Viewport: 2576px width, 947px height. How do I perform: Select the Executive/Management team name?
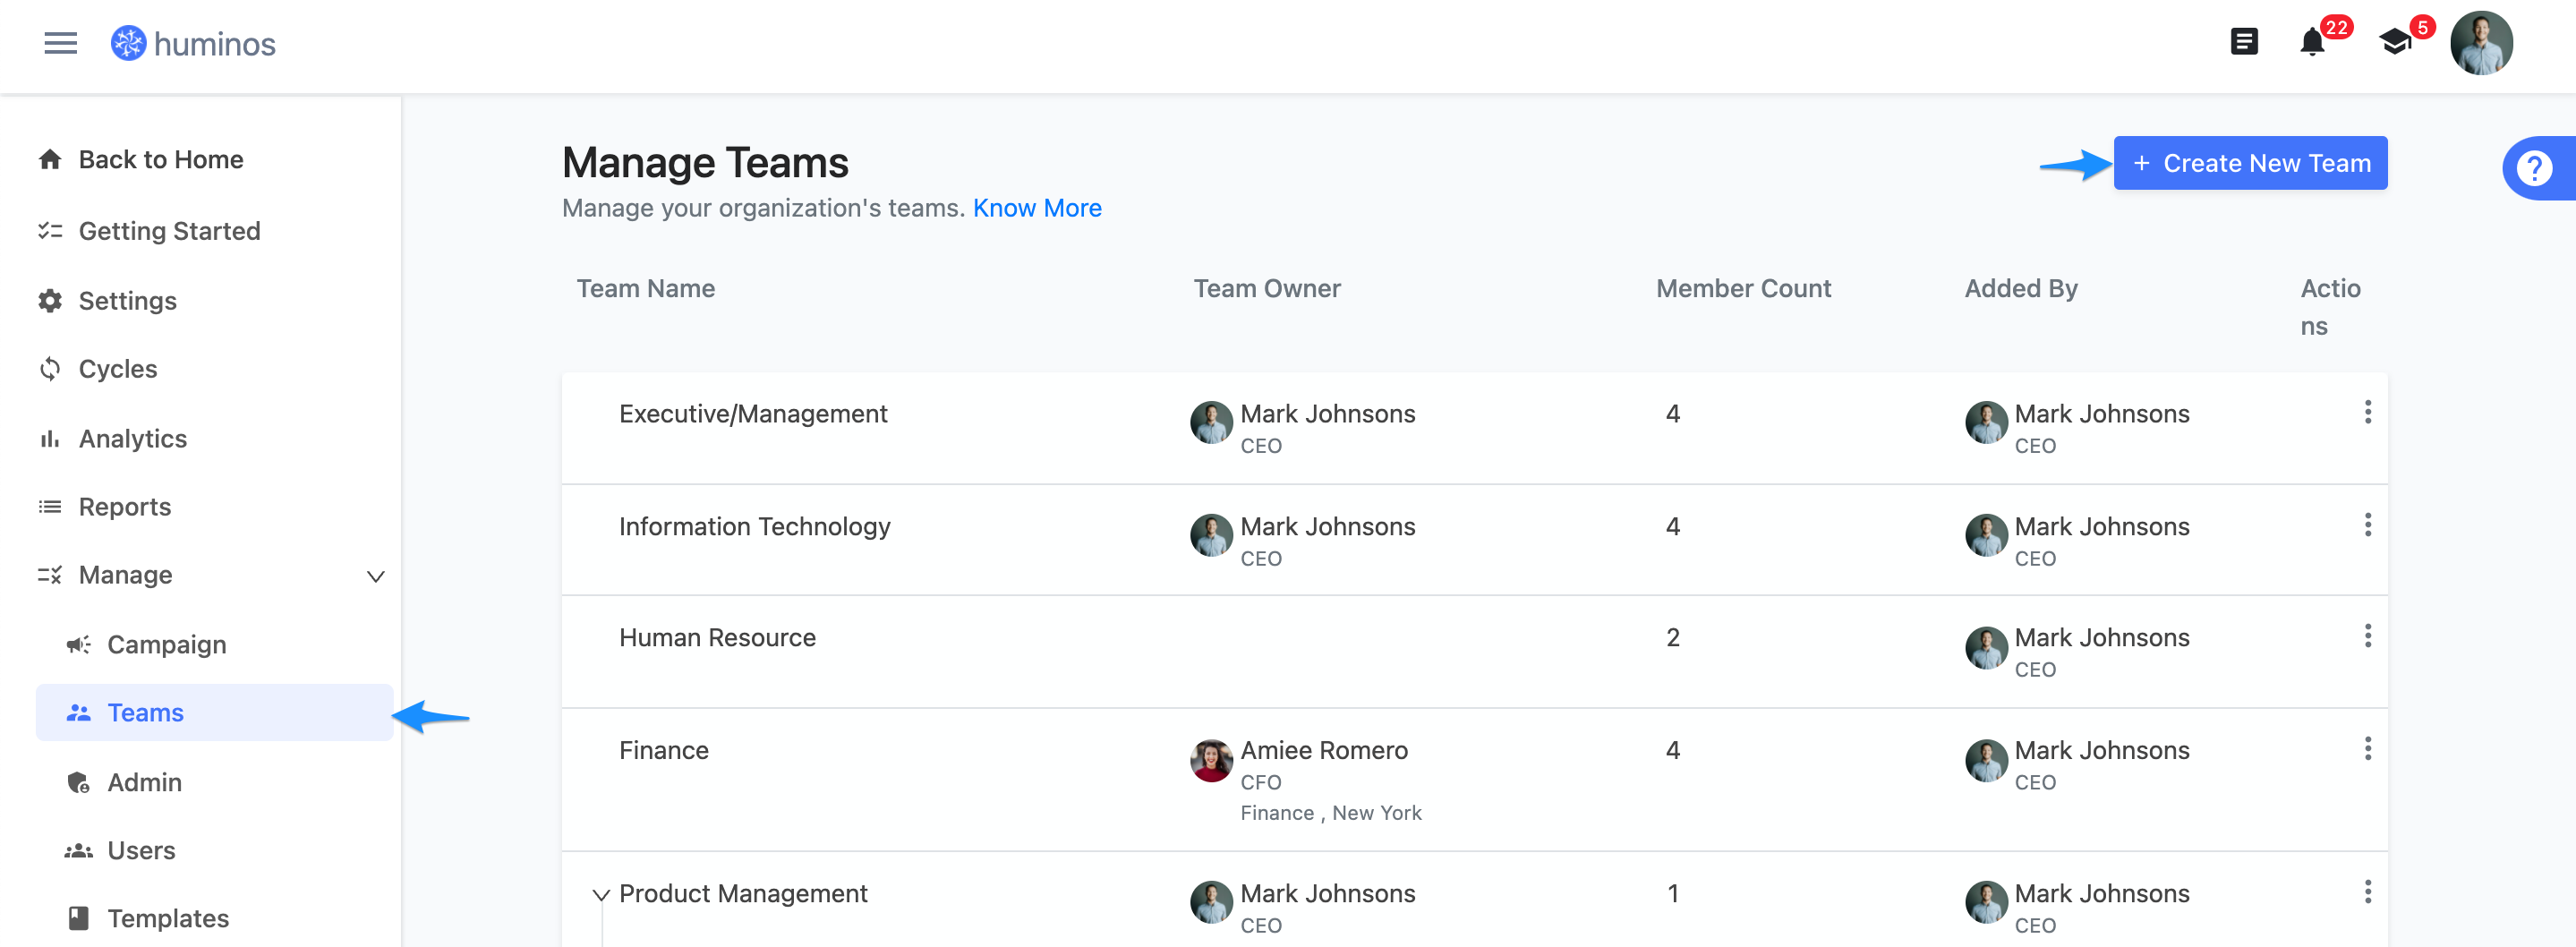753,414
